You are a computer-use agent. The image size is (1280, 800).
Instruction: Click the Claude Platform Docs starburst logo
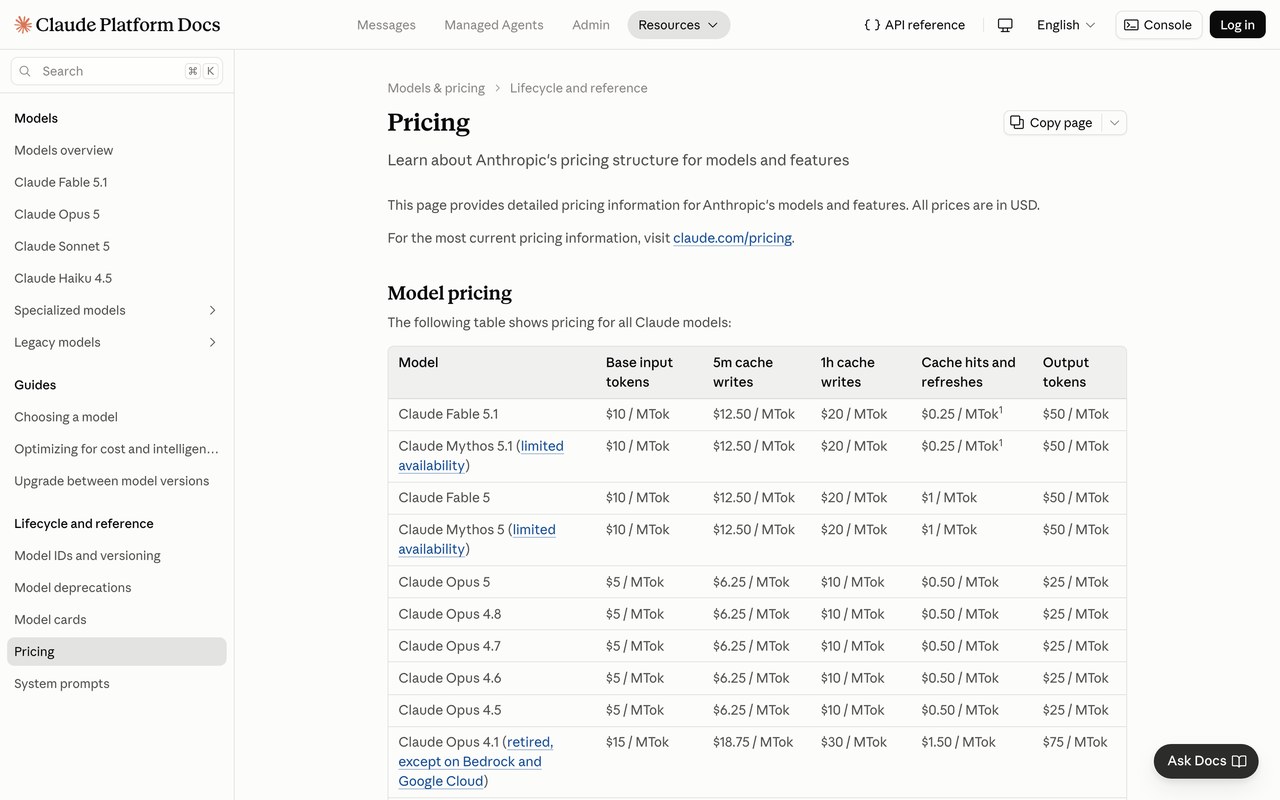pos(23,25)
